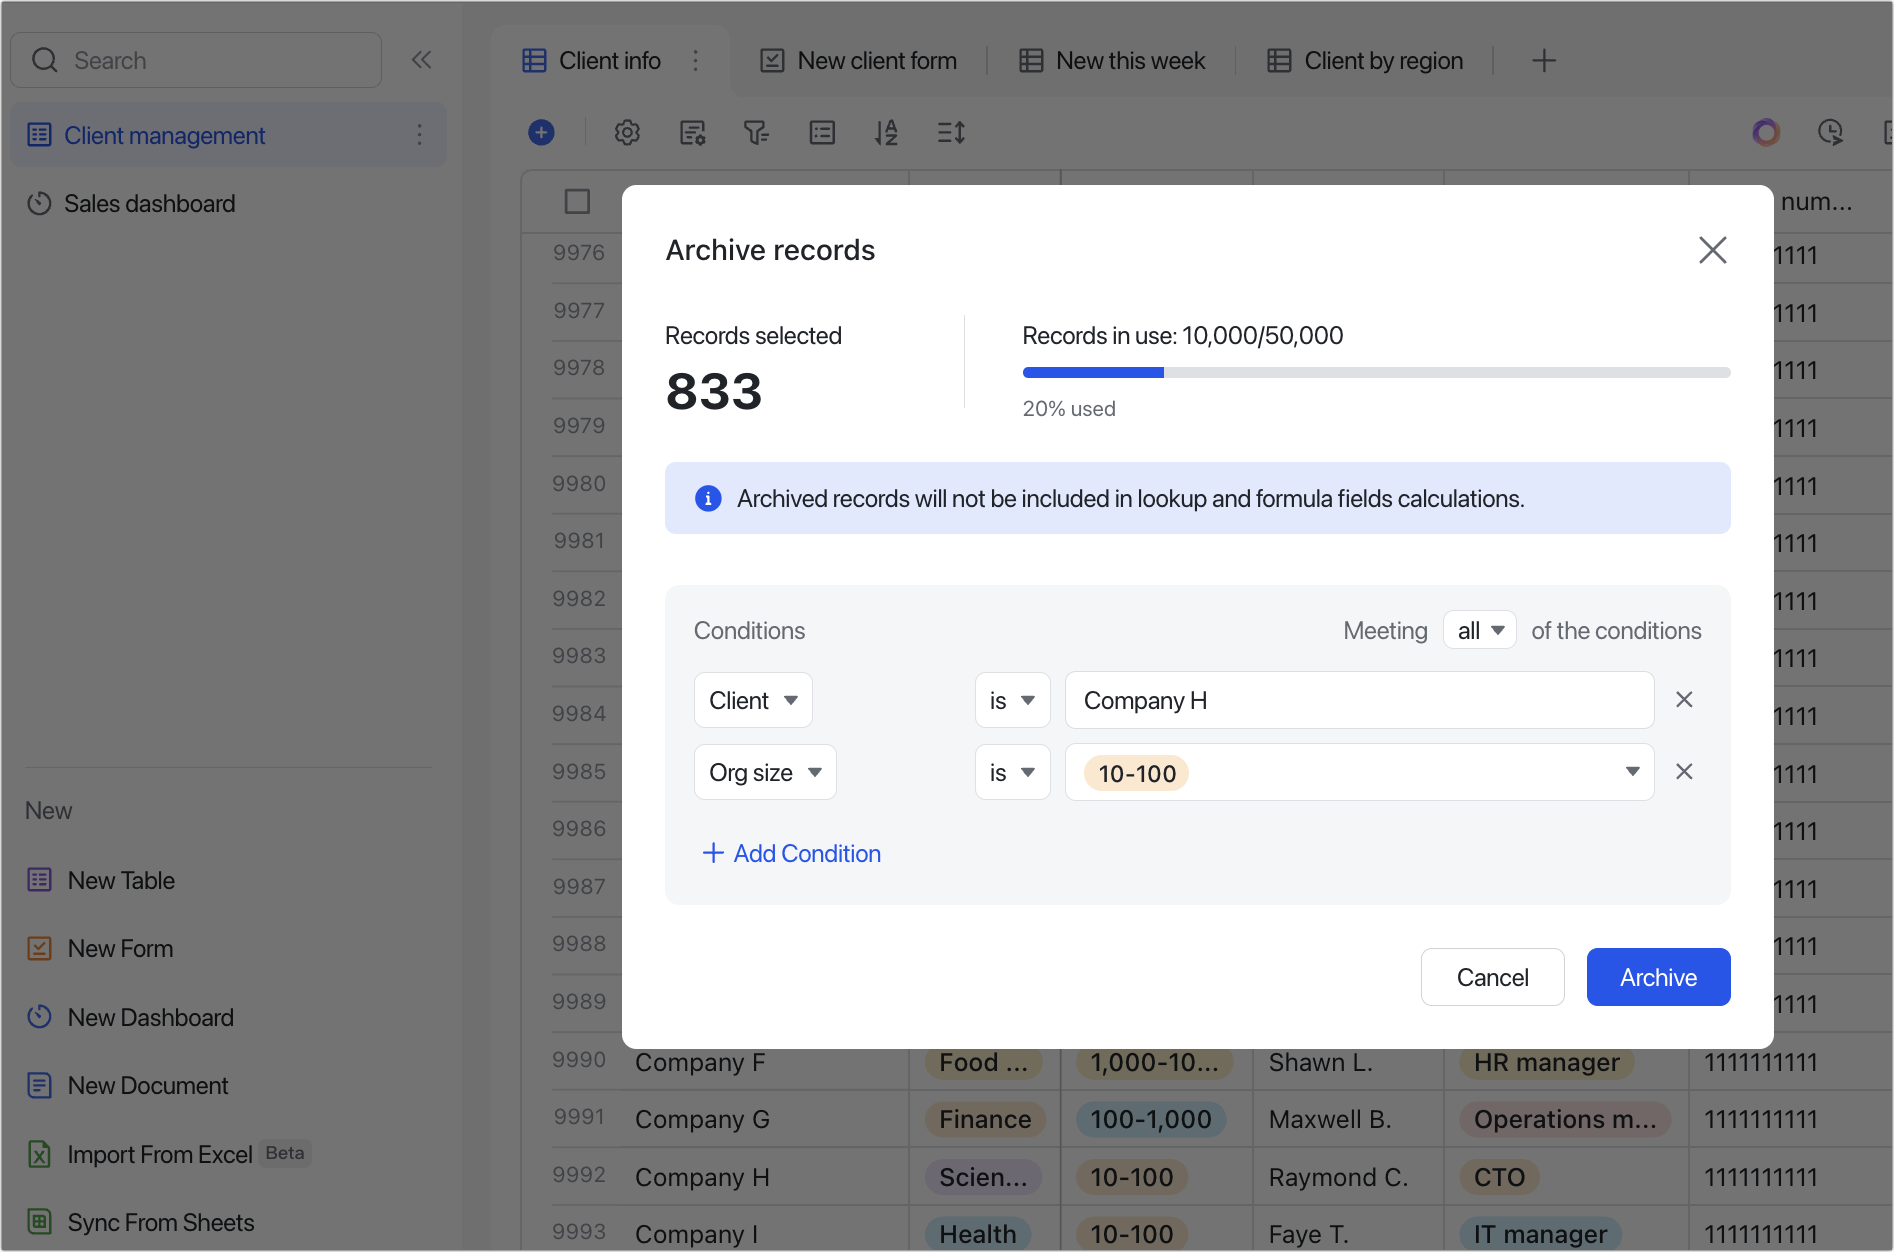Click the records in use progress bar
Image resolution: width=1894 pixels, height=1252 pixels.
pos(1376,373)
